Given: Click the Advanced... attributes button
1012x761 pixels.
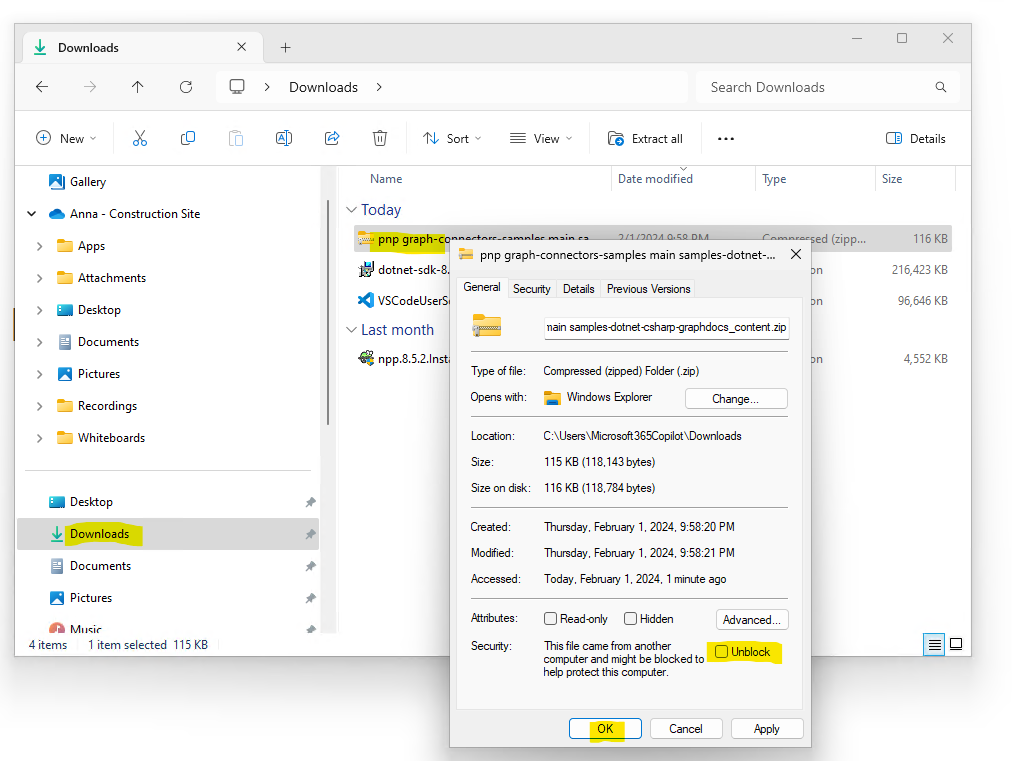Looking at the screenshot, I should pyautogui.click(x=752, y=620).
